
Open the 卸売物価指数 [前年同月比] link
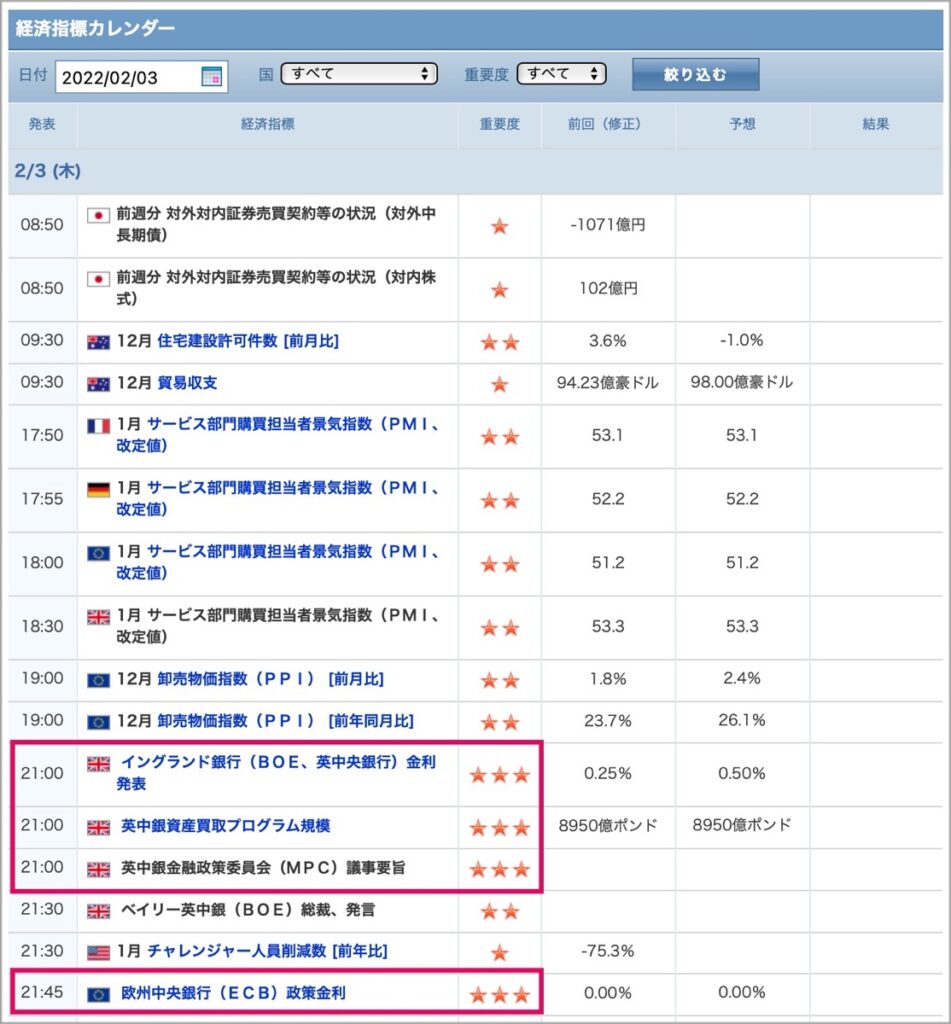pos(285,720)
